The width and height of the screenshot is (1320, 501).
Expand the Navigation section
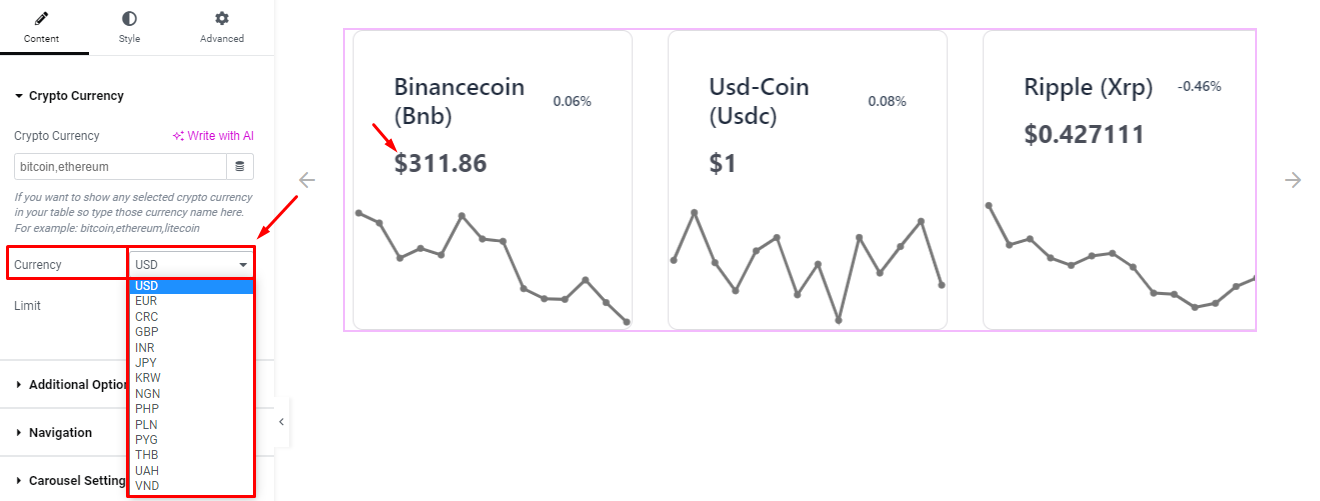click(60, 433)
